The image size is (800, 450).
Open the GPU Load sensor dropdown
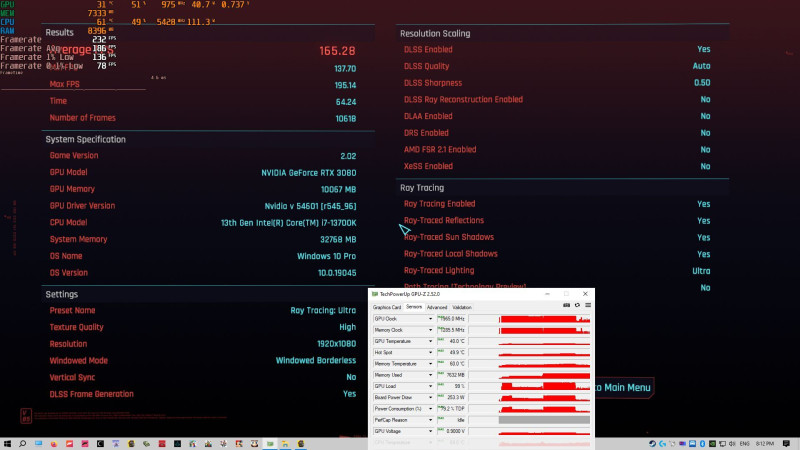[x=430, y=386]
